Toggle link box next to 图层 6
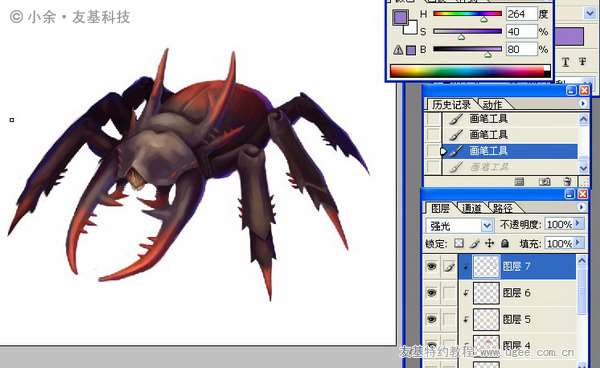The image size is (600, 368). (449, 293)
